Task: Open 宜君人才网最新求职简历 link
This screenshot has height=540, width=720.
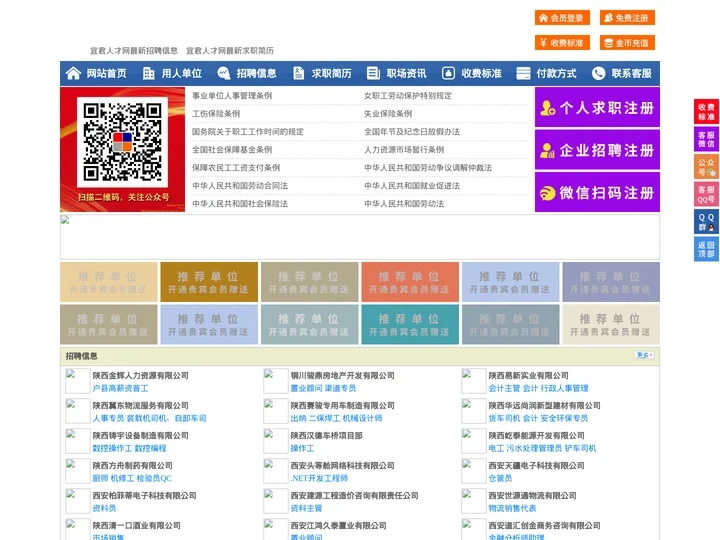Action: tap(230, 51)
